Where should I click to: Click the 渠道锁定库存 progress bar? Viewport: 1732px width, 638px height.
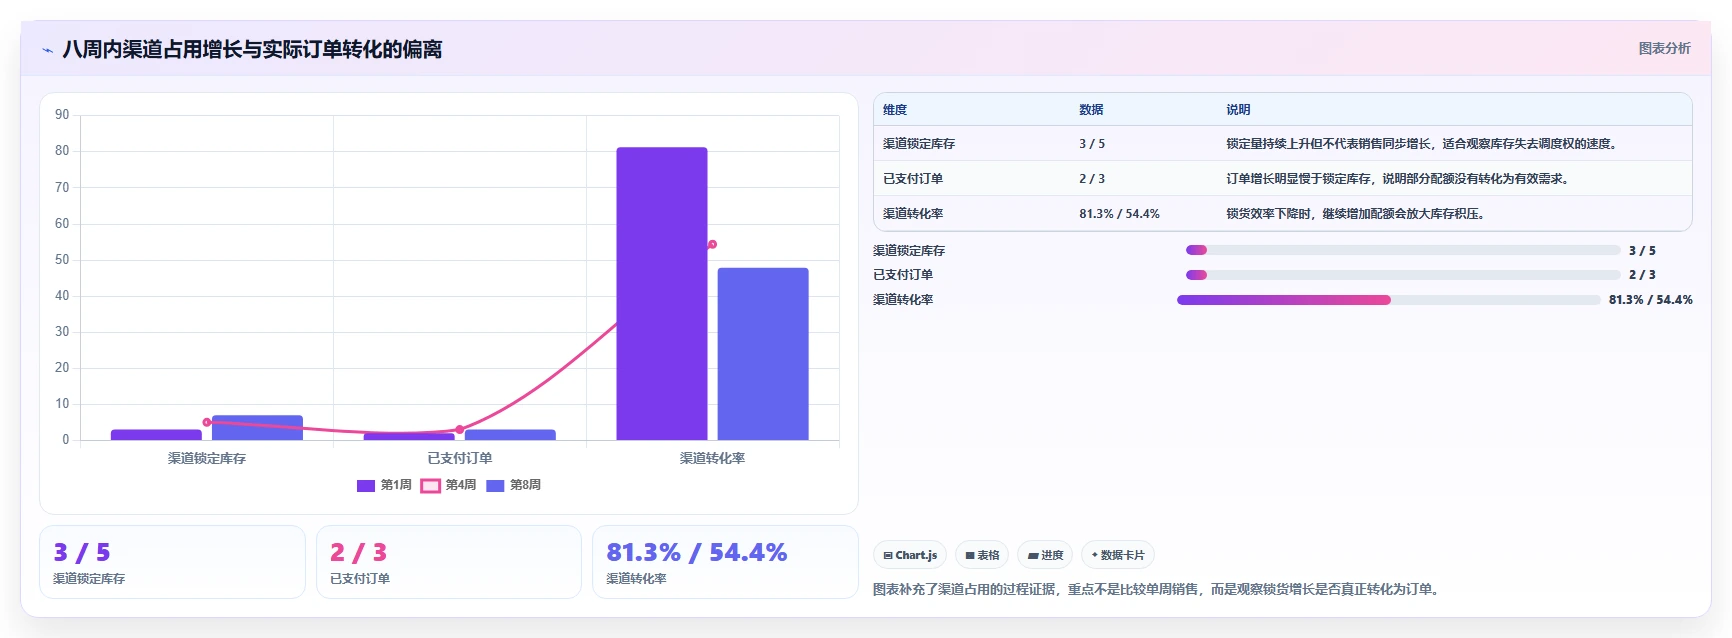(x=1403, y=250)
